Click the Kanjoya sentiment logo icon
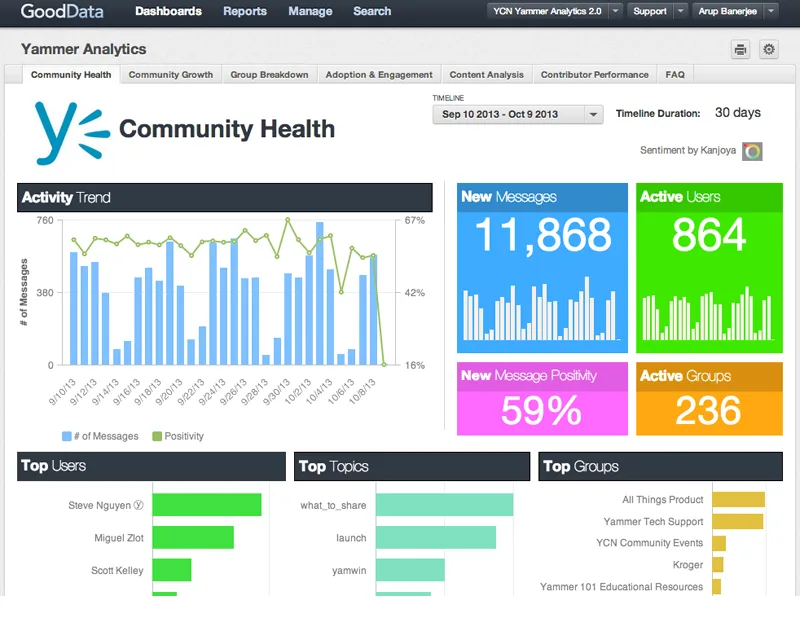Screen dimensions: 801x622 (752, 151)
